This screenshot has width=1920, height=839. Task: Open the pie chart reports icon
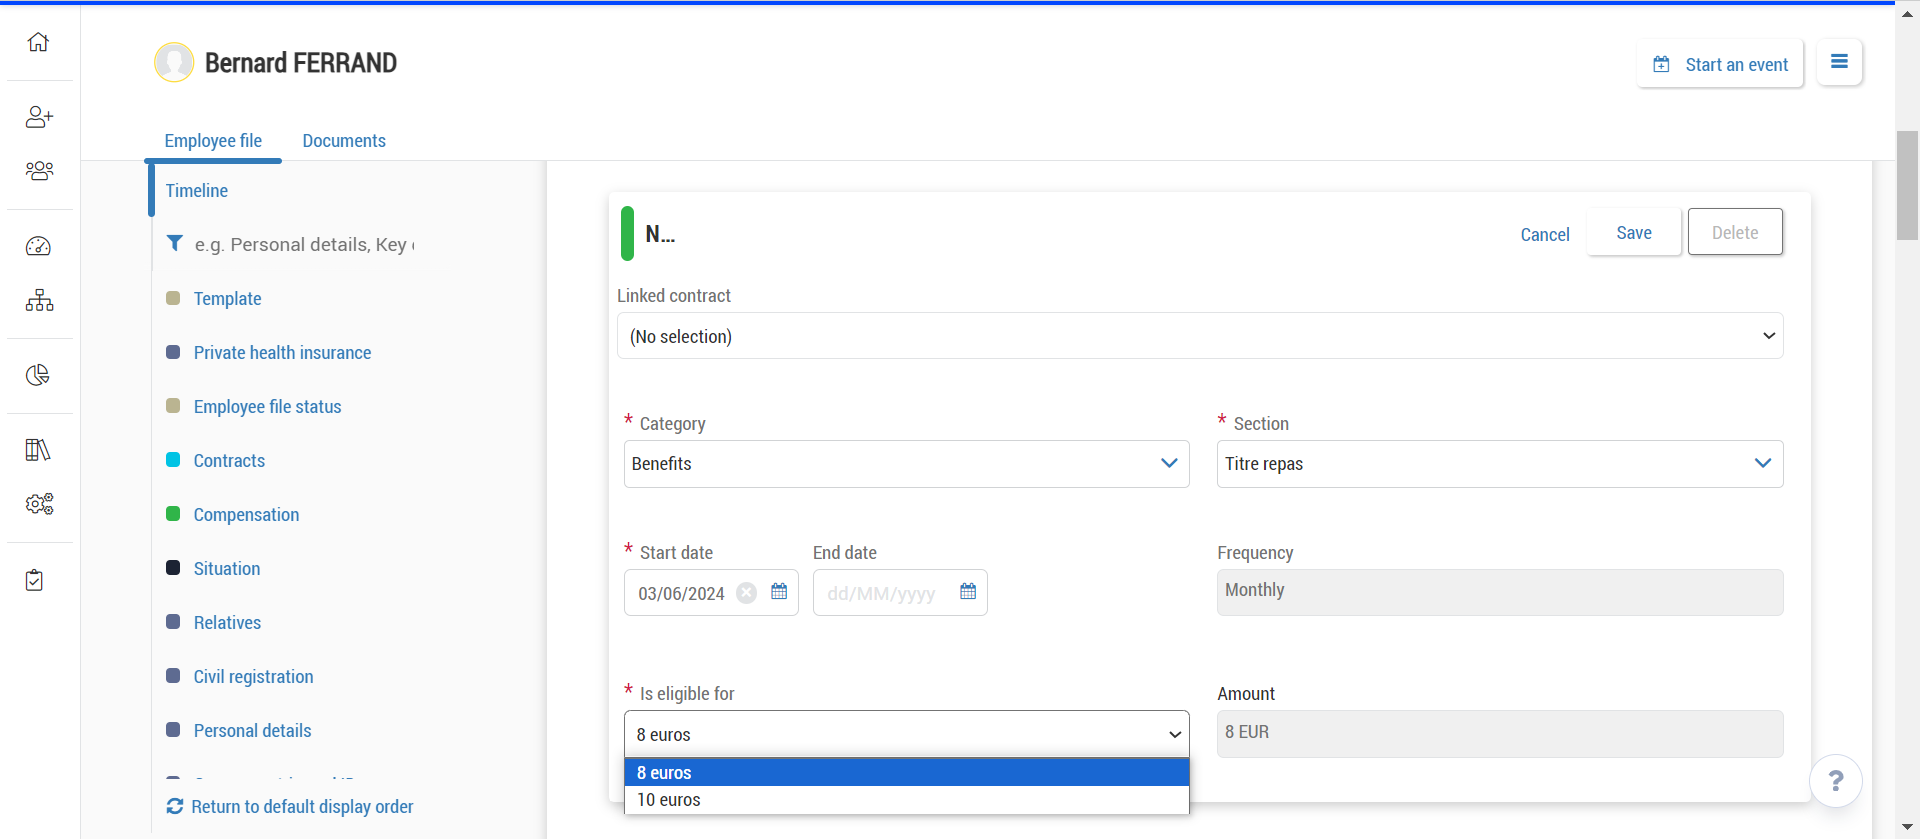click(38, 375)
